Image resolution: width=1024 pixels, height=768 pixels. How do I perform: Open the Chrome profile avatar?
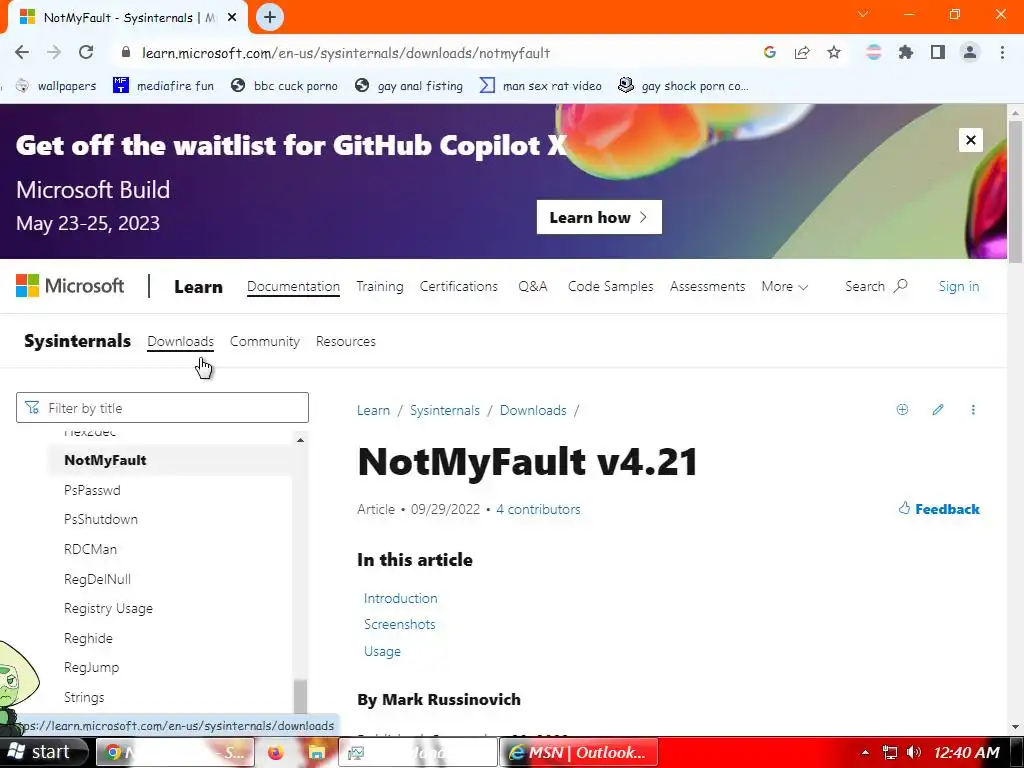(970, 52)
